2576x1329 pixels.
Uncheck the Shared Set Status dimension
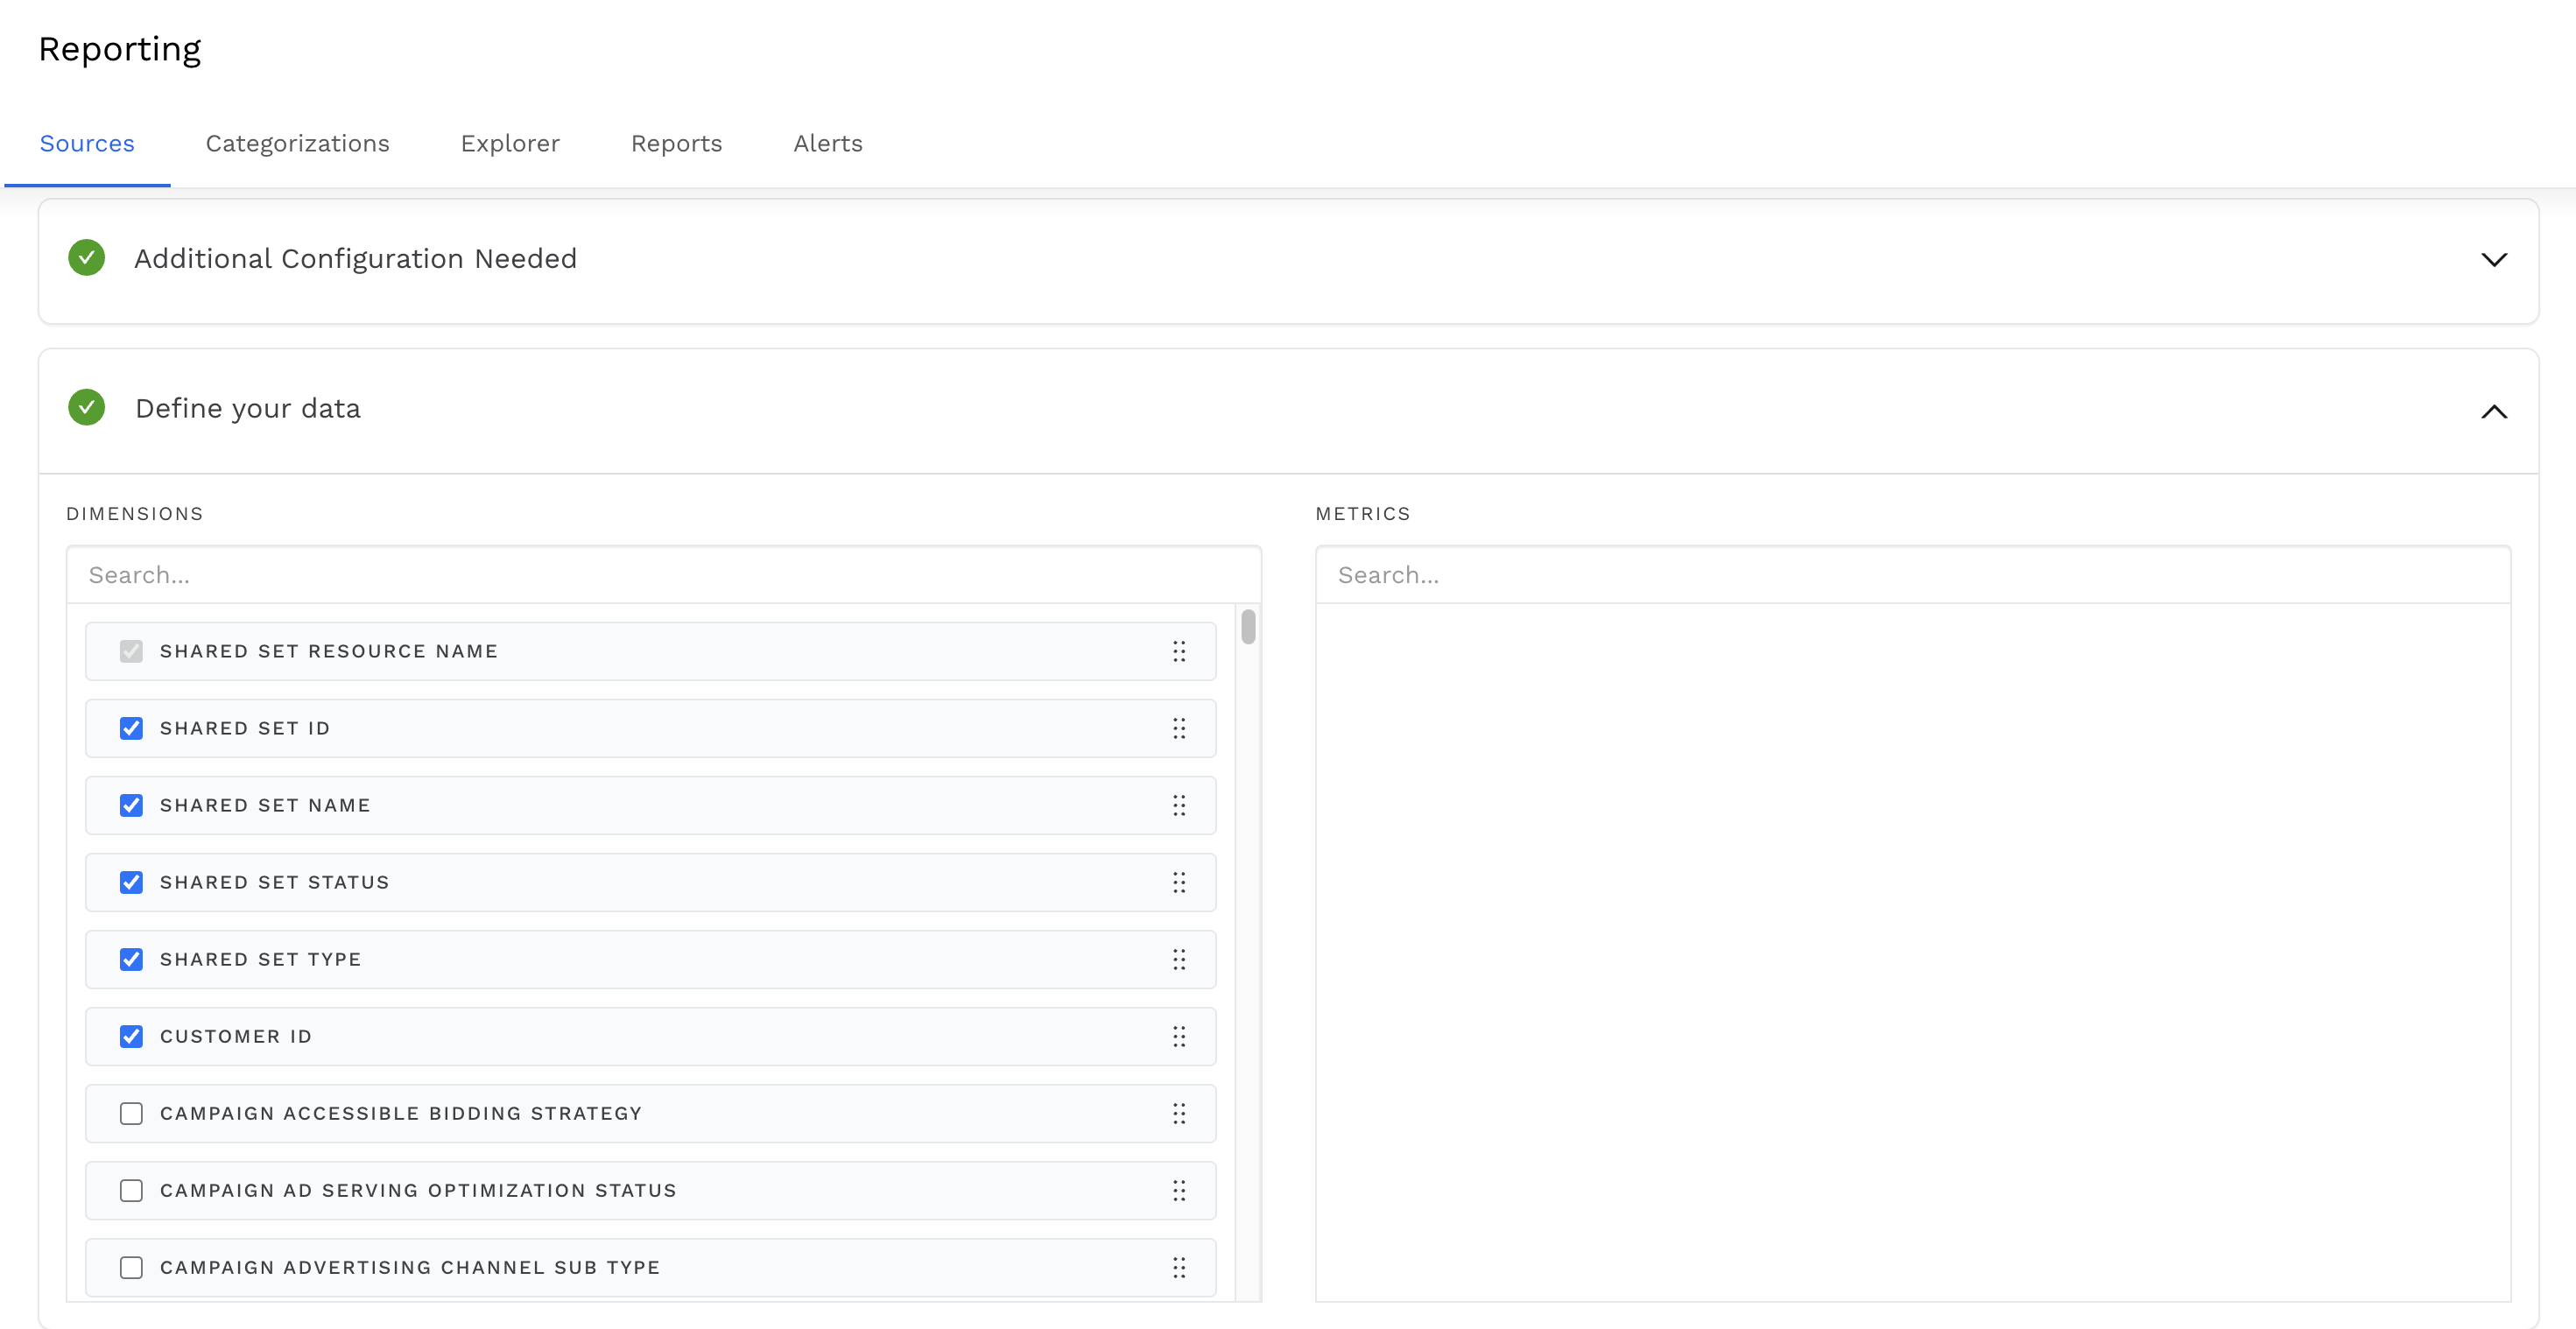point(131,882)
